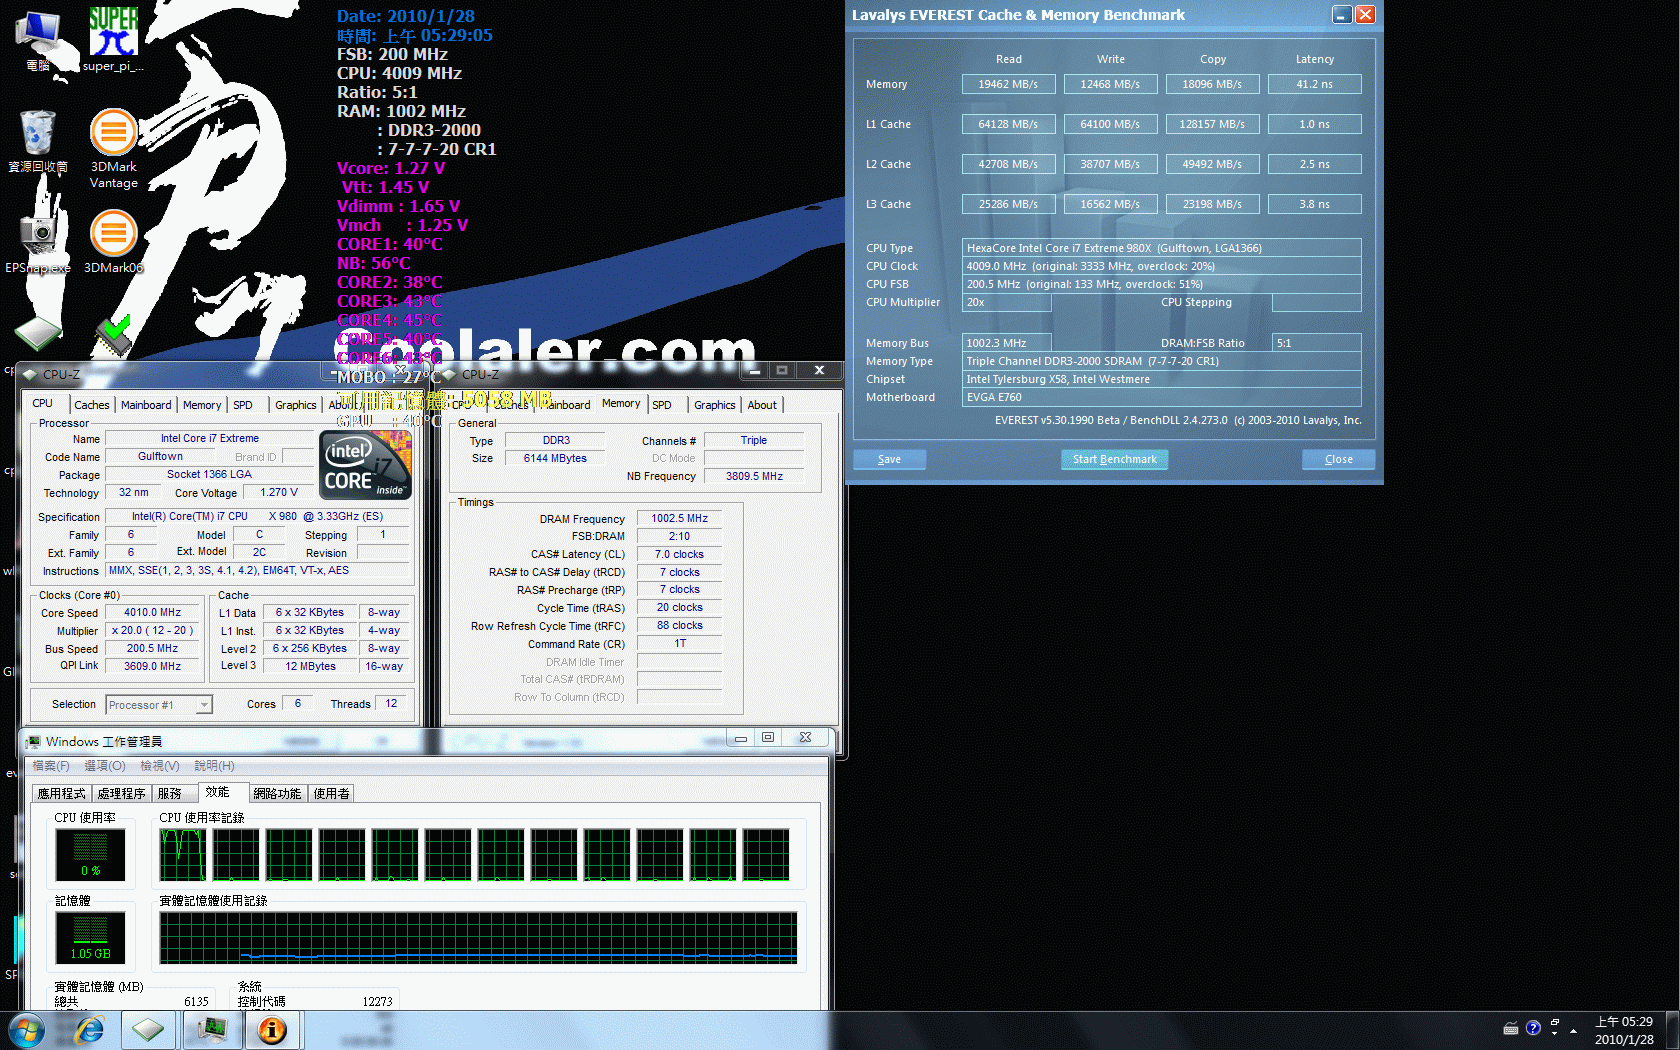Switch to 使用者 tab in Task Manager
1680x1050 pixels.
pos(332,793)
